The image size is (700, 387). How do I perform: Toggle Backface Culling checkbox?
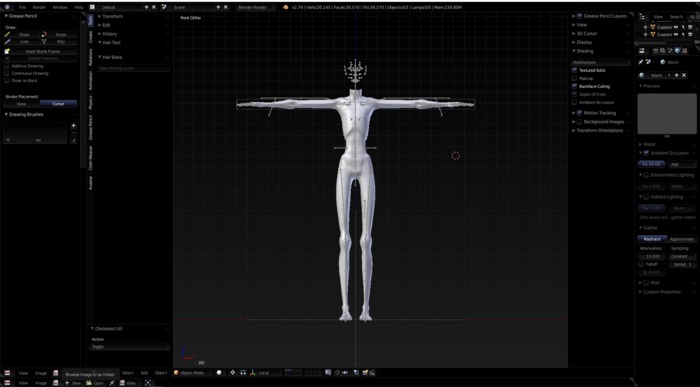(575, 86)
